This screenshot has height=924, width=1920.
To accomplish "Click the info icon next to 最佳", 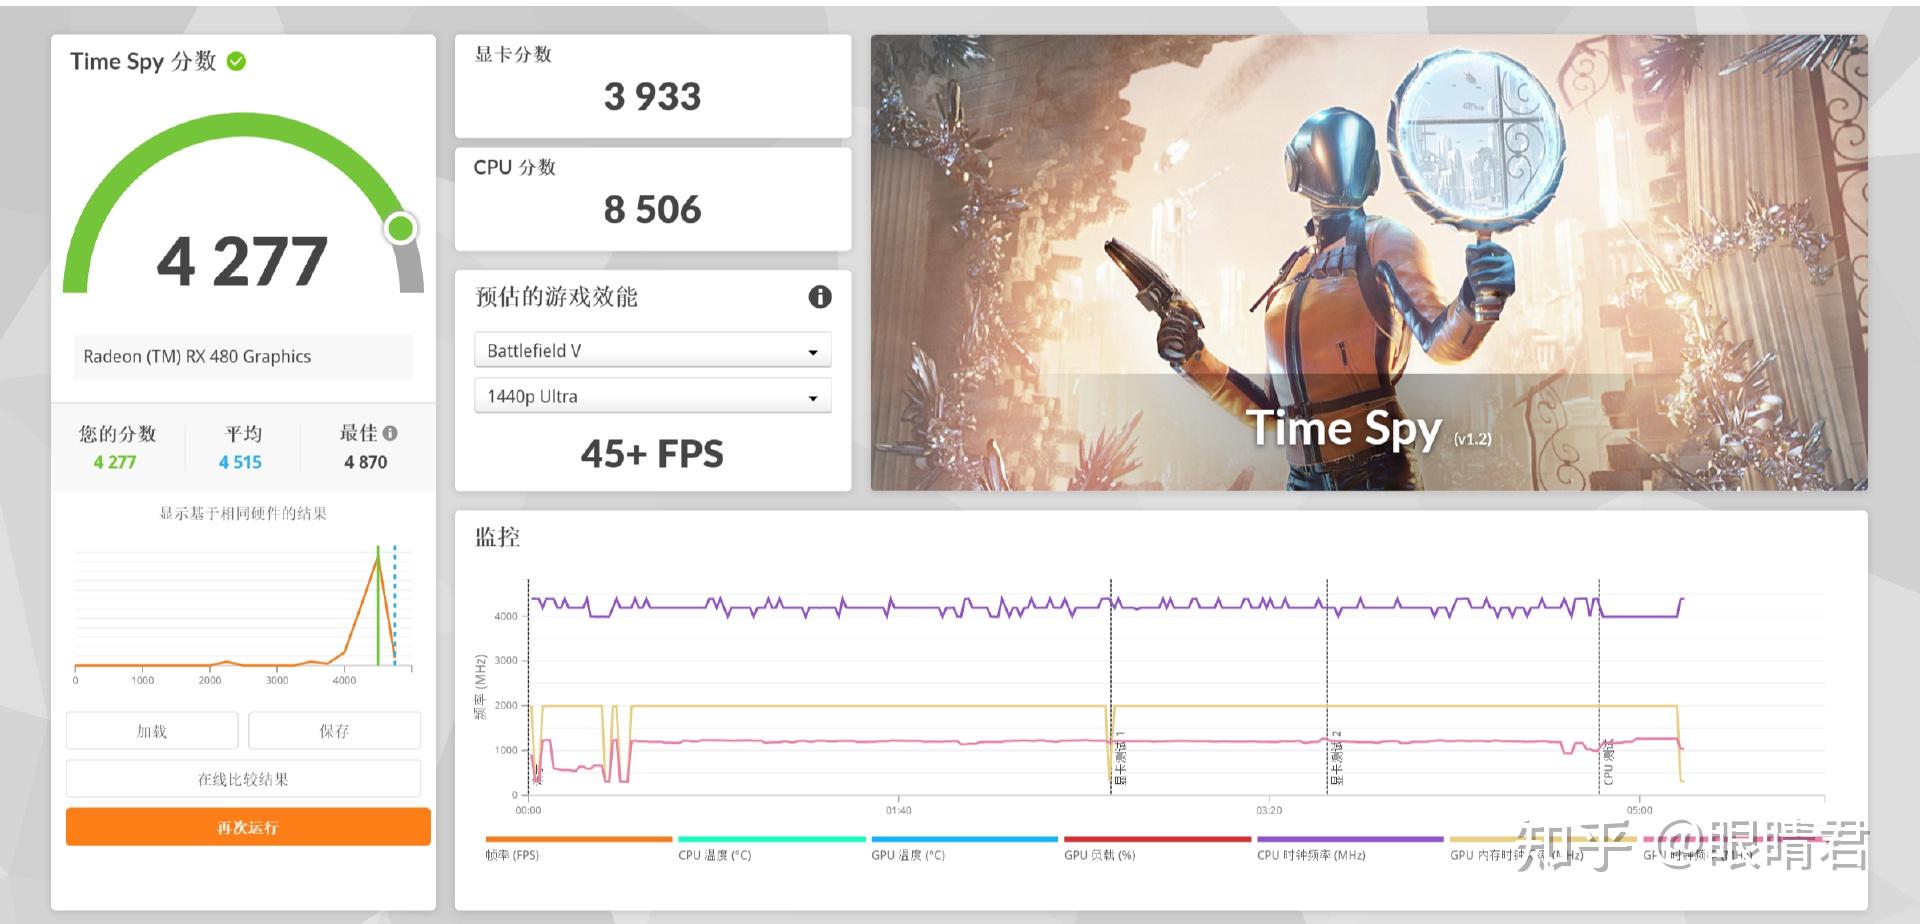I will [390, 433].
